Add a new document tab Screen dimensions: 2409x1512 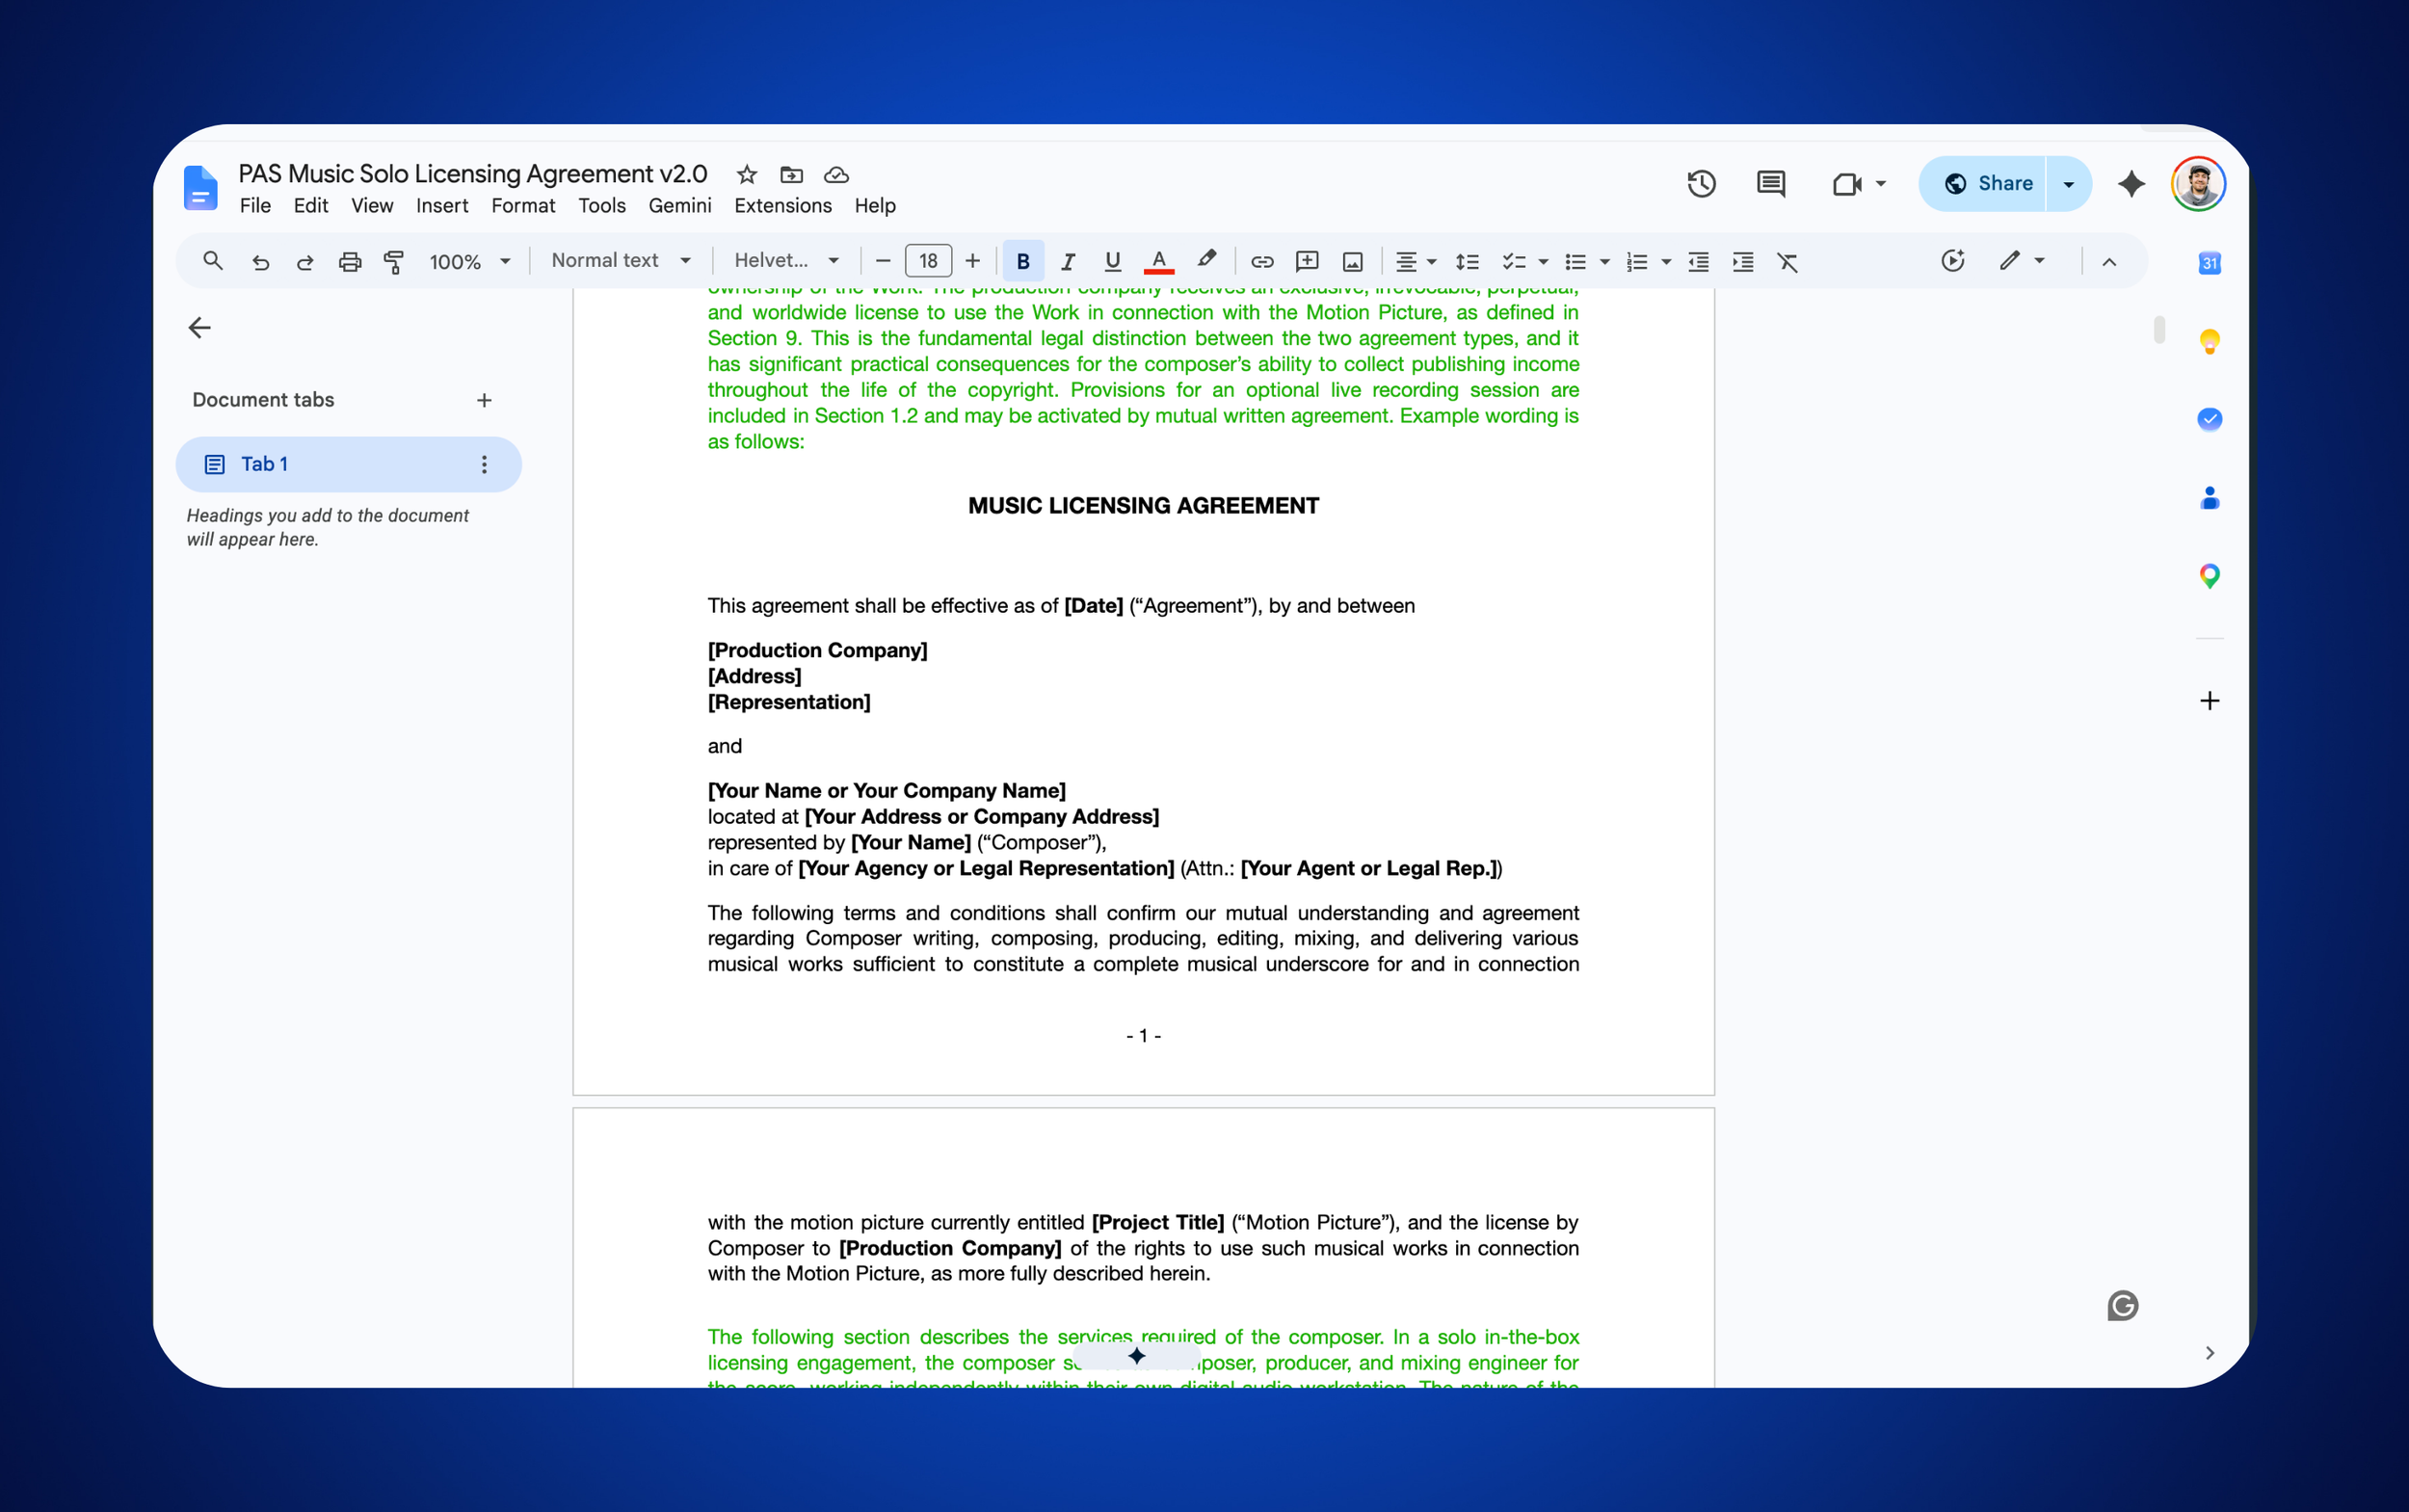[484, 400]
